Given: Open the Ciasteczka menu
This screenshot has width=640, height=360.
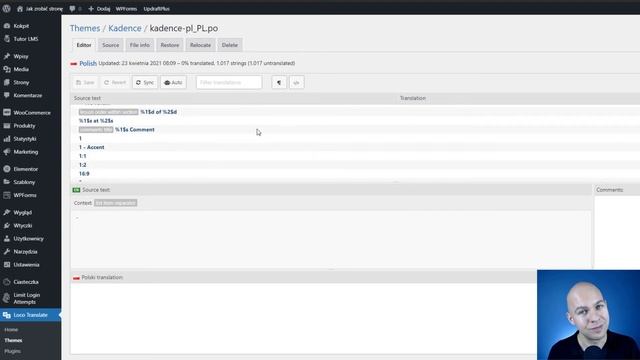Looking at the screenshot, I should tap(26, 282).
